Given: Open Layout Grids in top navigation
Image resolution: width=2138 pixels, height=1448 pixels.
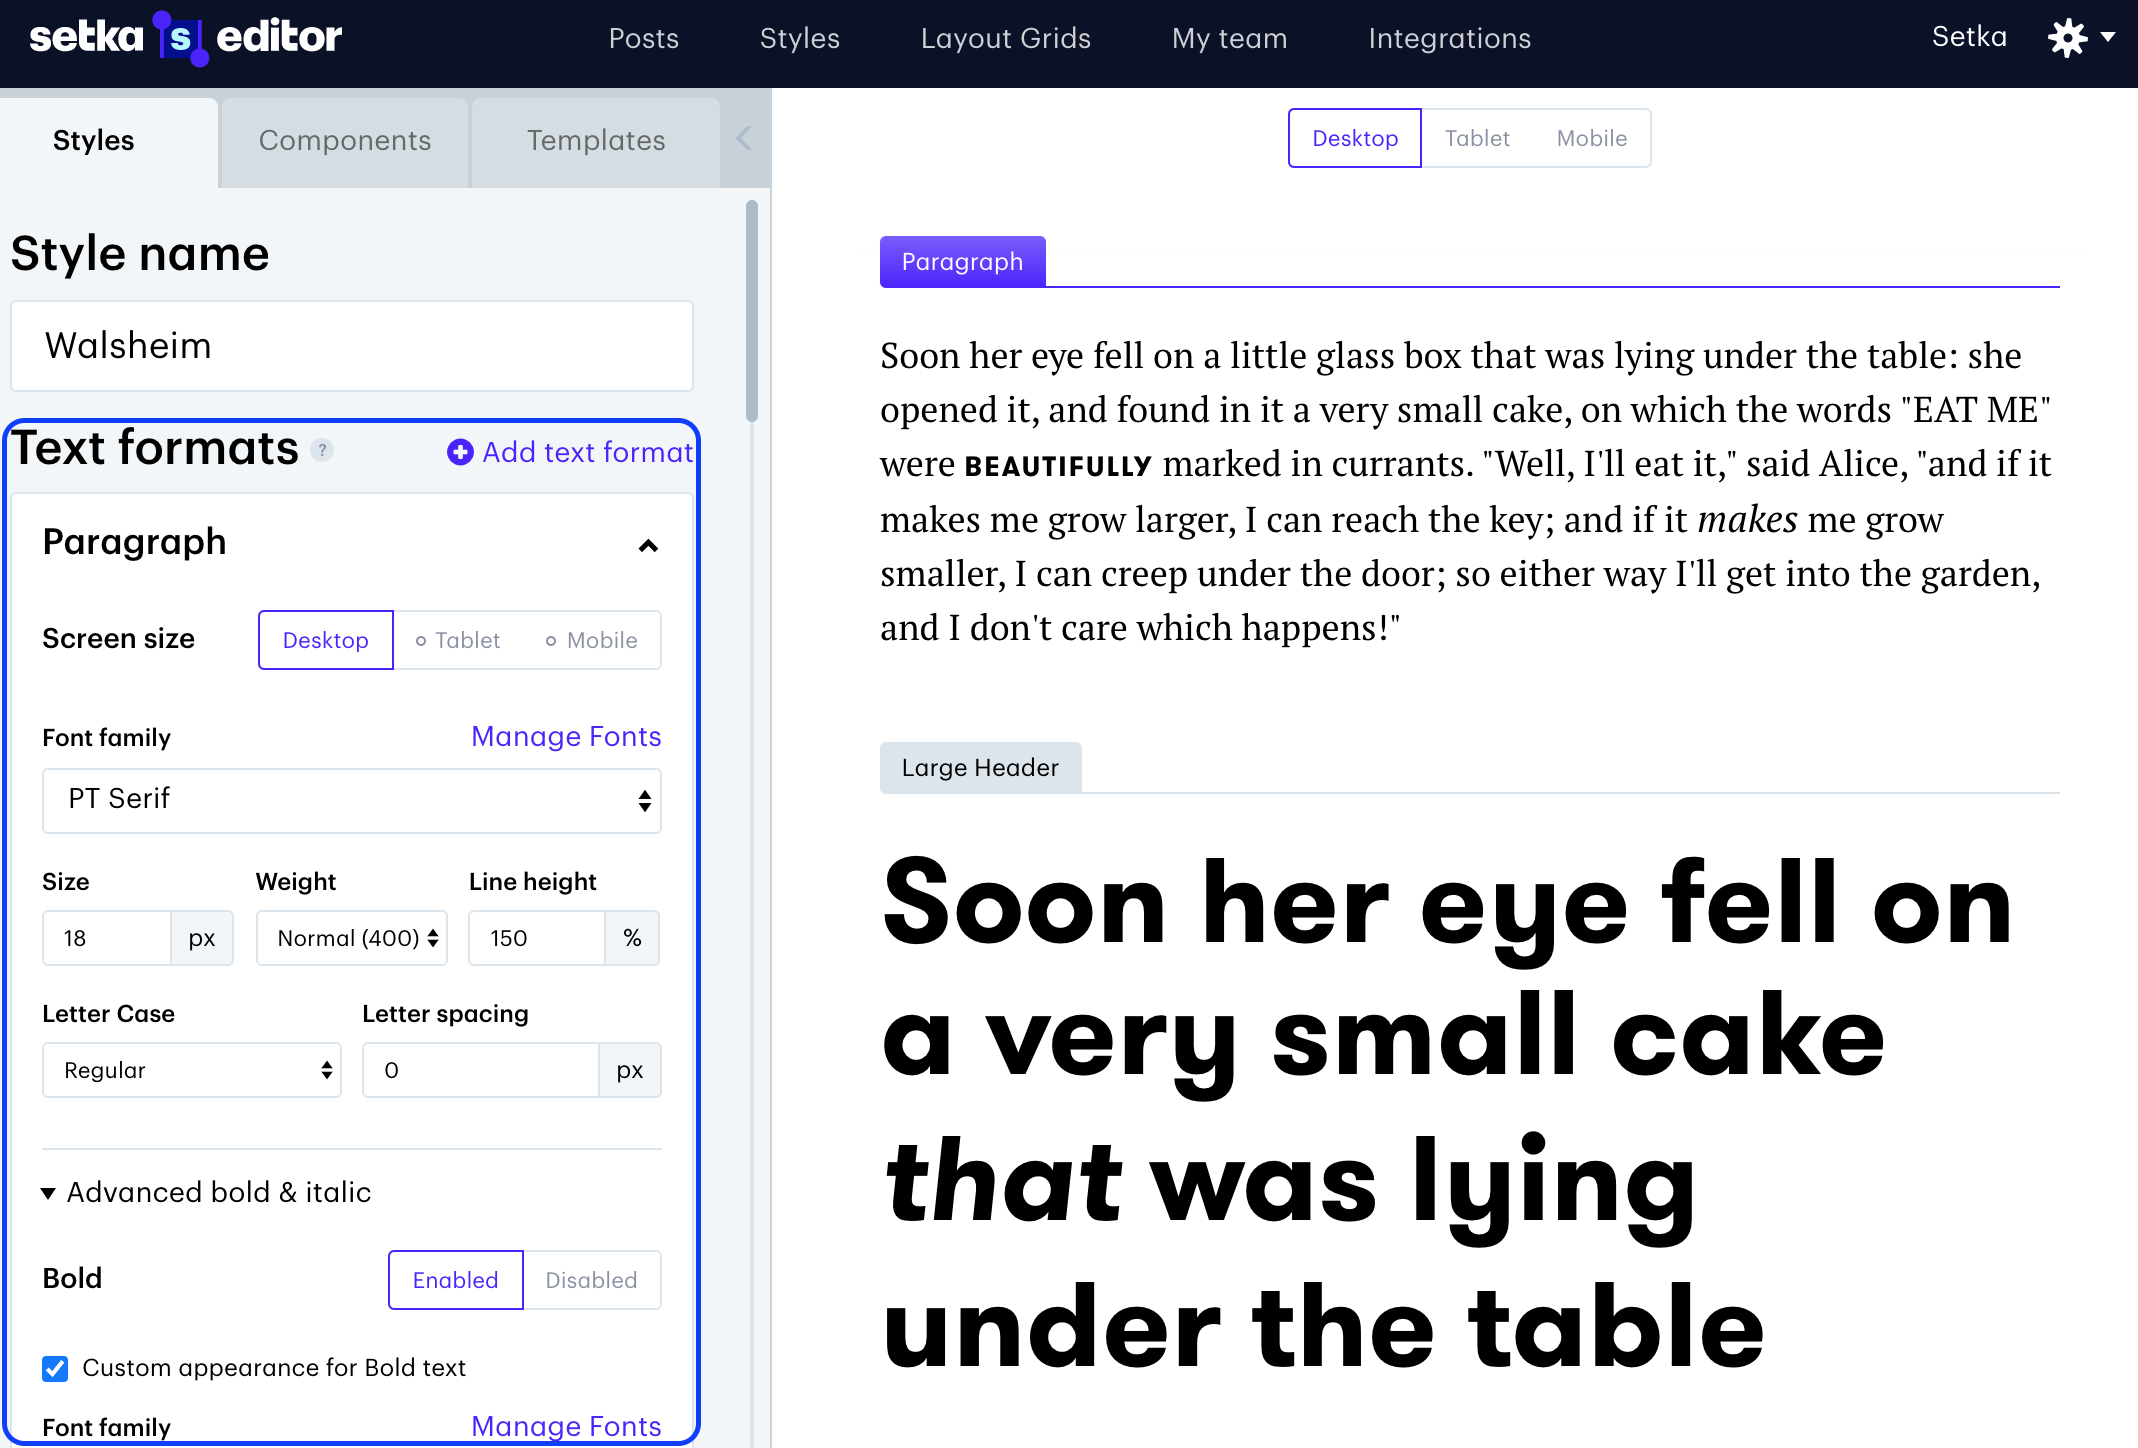Looking at the screenshot, I should 1005,38.
